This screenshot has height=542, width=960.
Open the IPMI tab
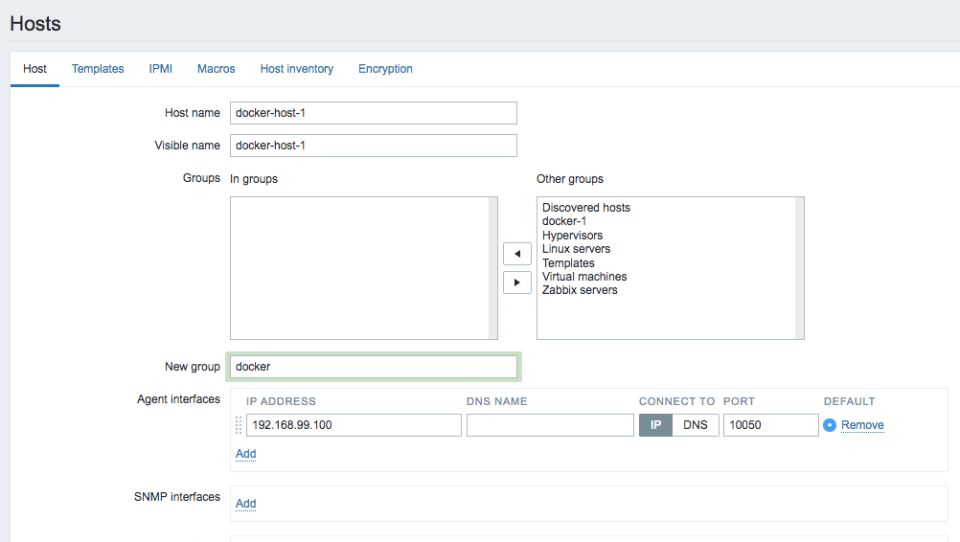click(160, 69)
